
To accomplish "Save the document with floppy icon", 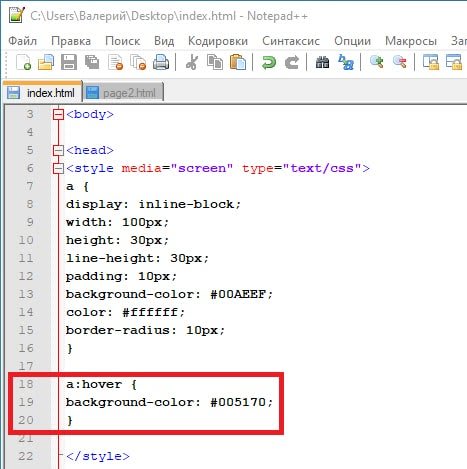I will 69,62.
